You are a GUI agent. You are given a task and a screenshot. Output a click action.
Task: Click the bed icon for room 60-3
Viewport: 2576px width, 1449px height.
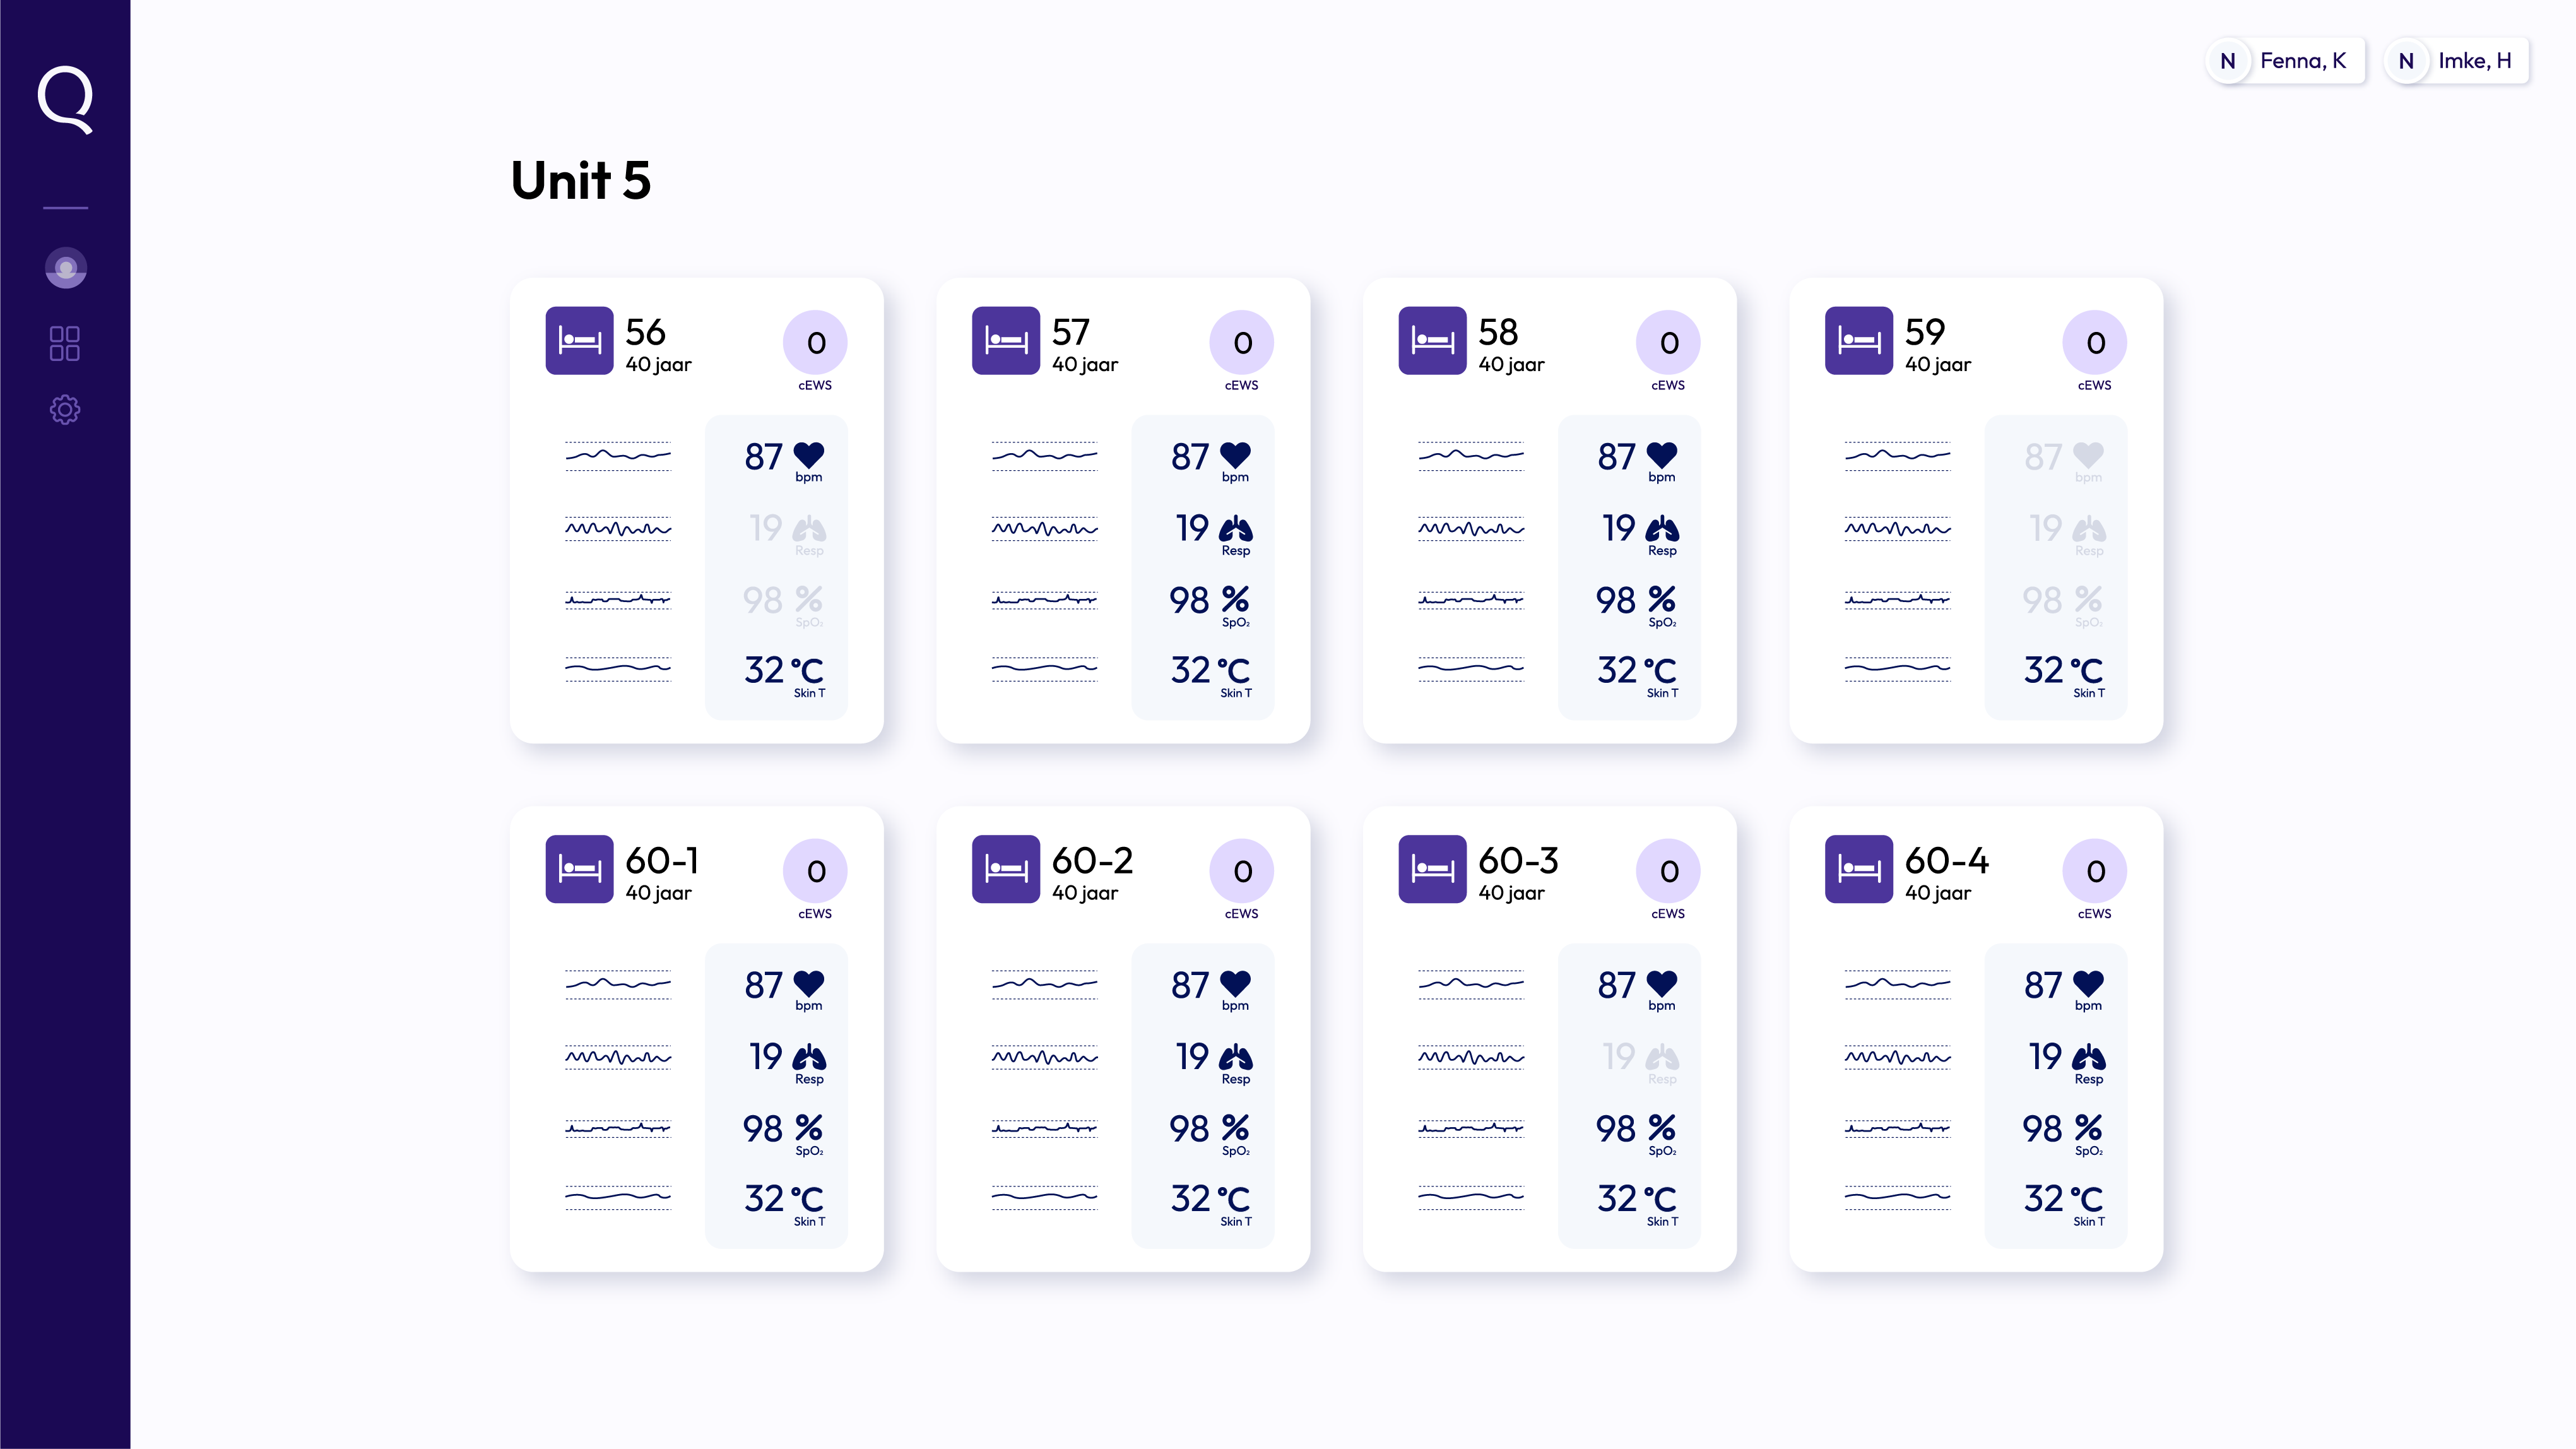pos(1432,869)
